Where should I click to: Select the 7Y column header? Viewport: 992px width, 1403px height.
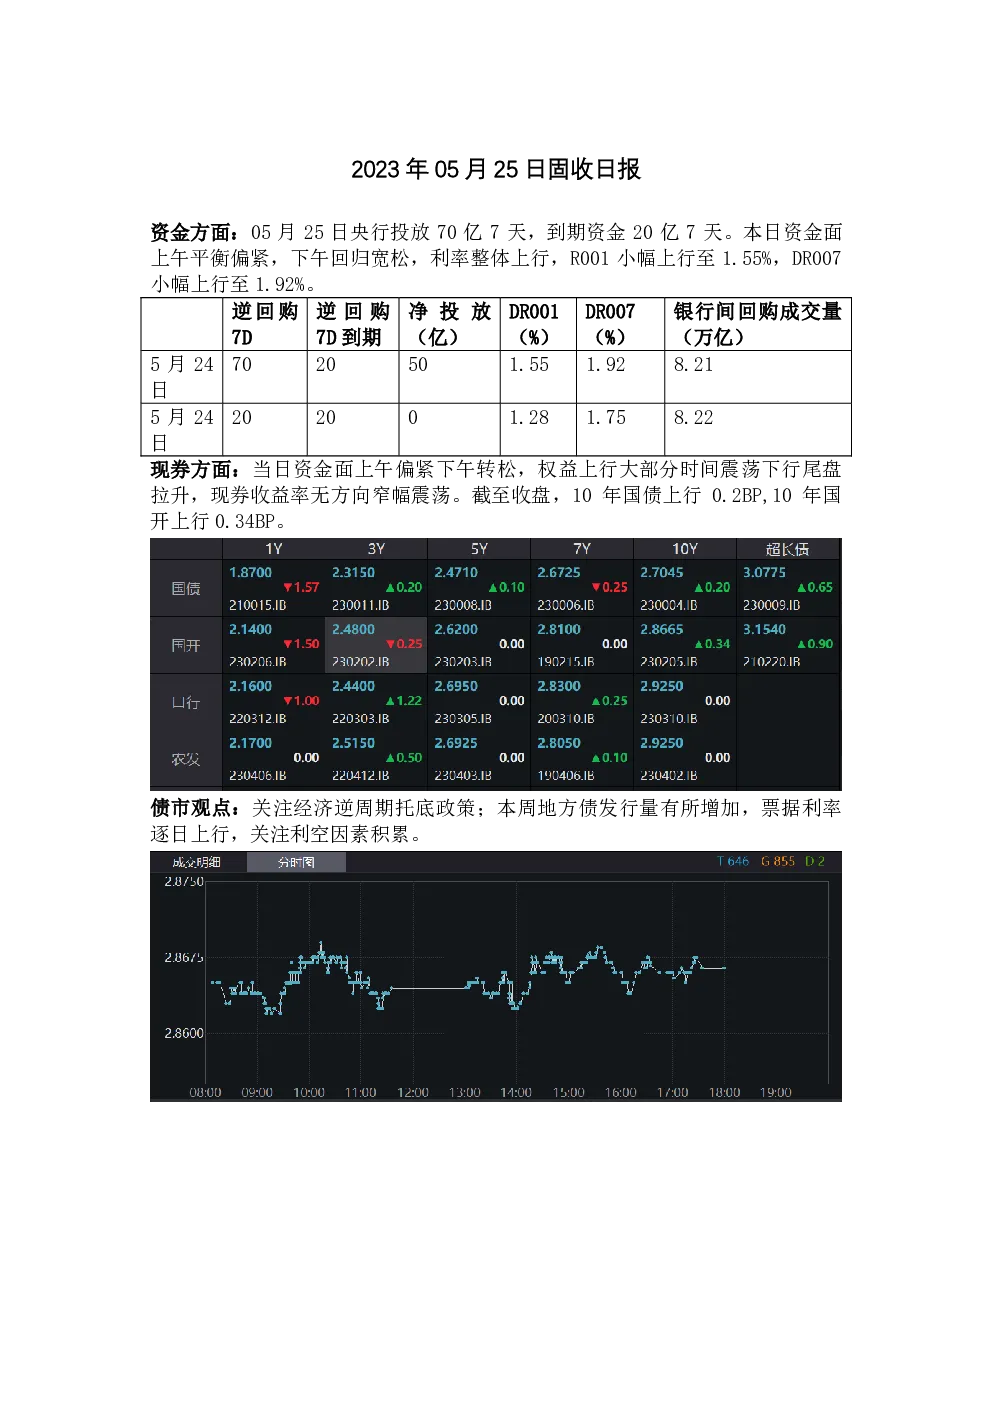click(582, 549)
